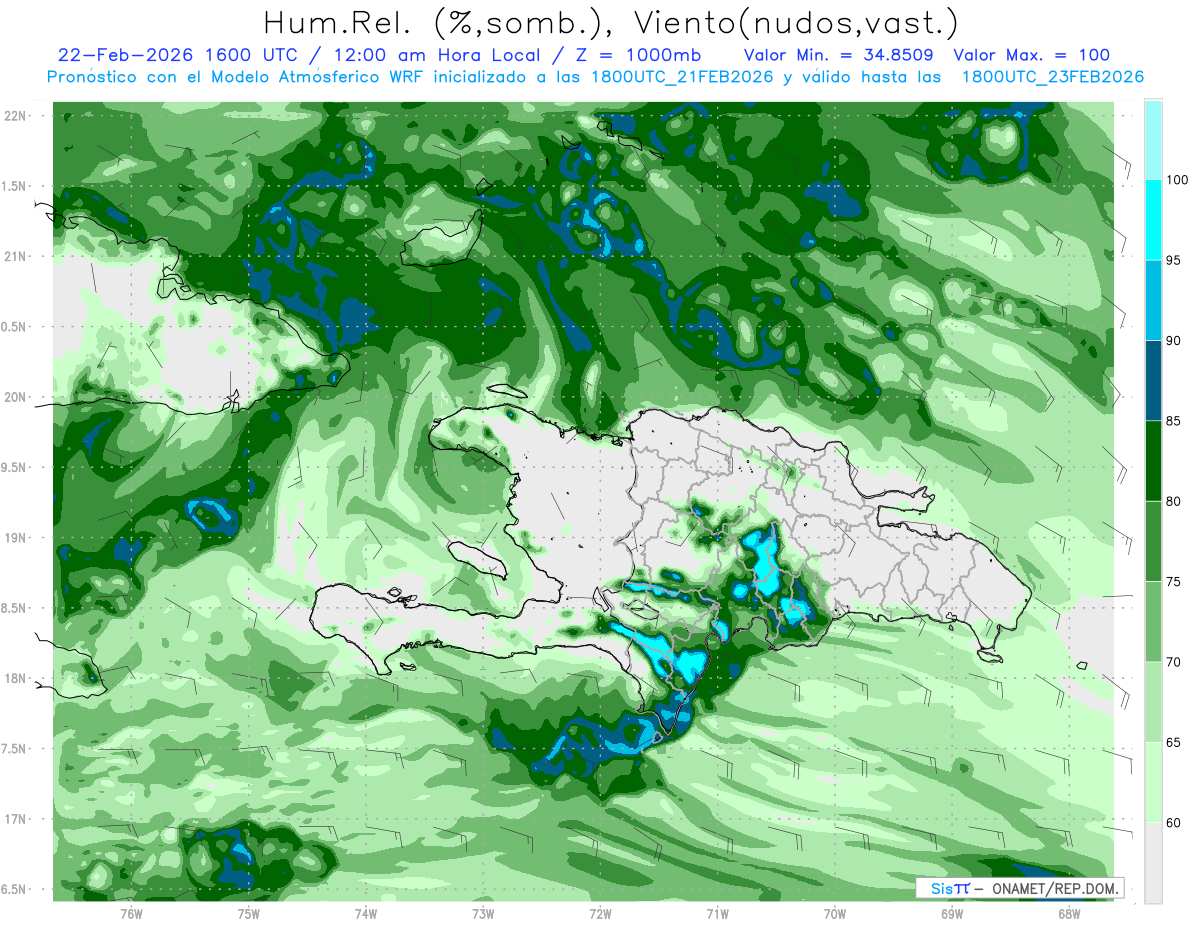The width and height of the screenshot is (1200, 927).
Task: Click the '68W' longitude label
Action: click(1069, 914)
